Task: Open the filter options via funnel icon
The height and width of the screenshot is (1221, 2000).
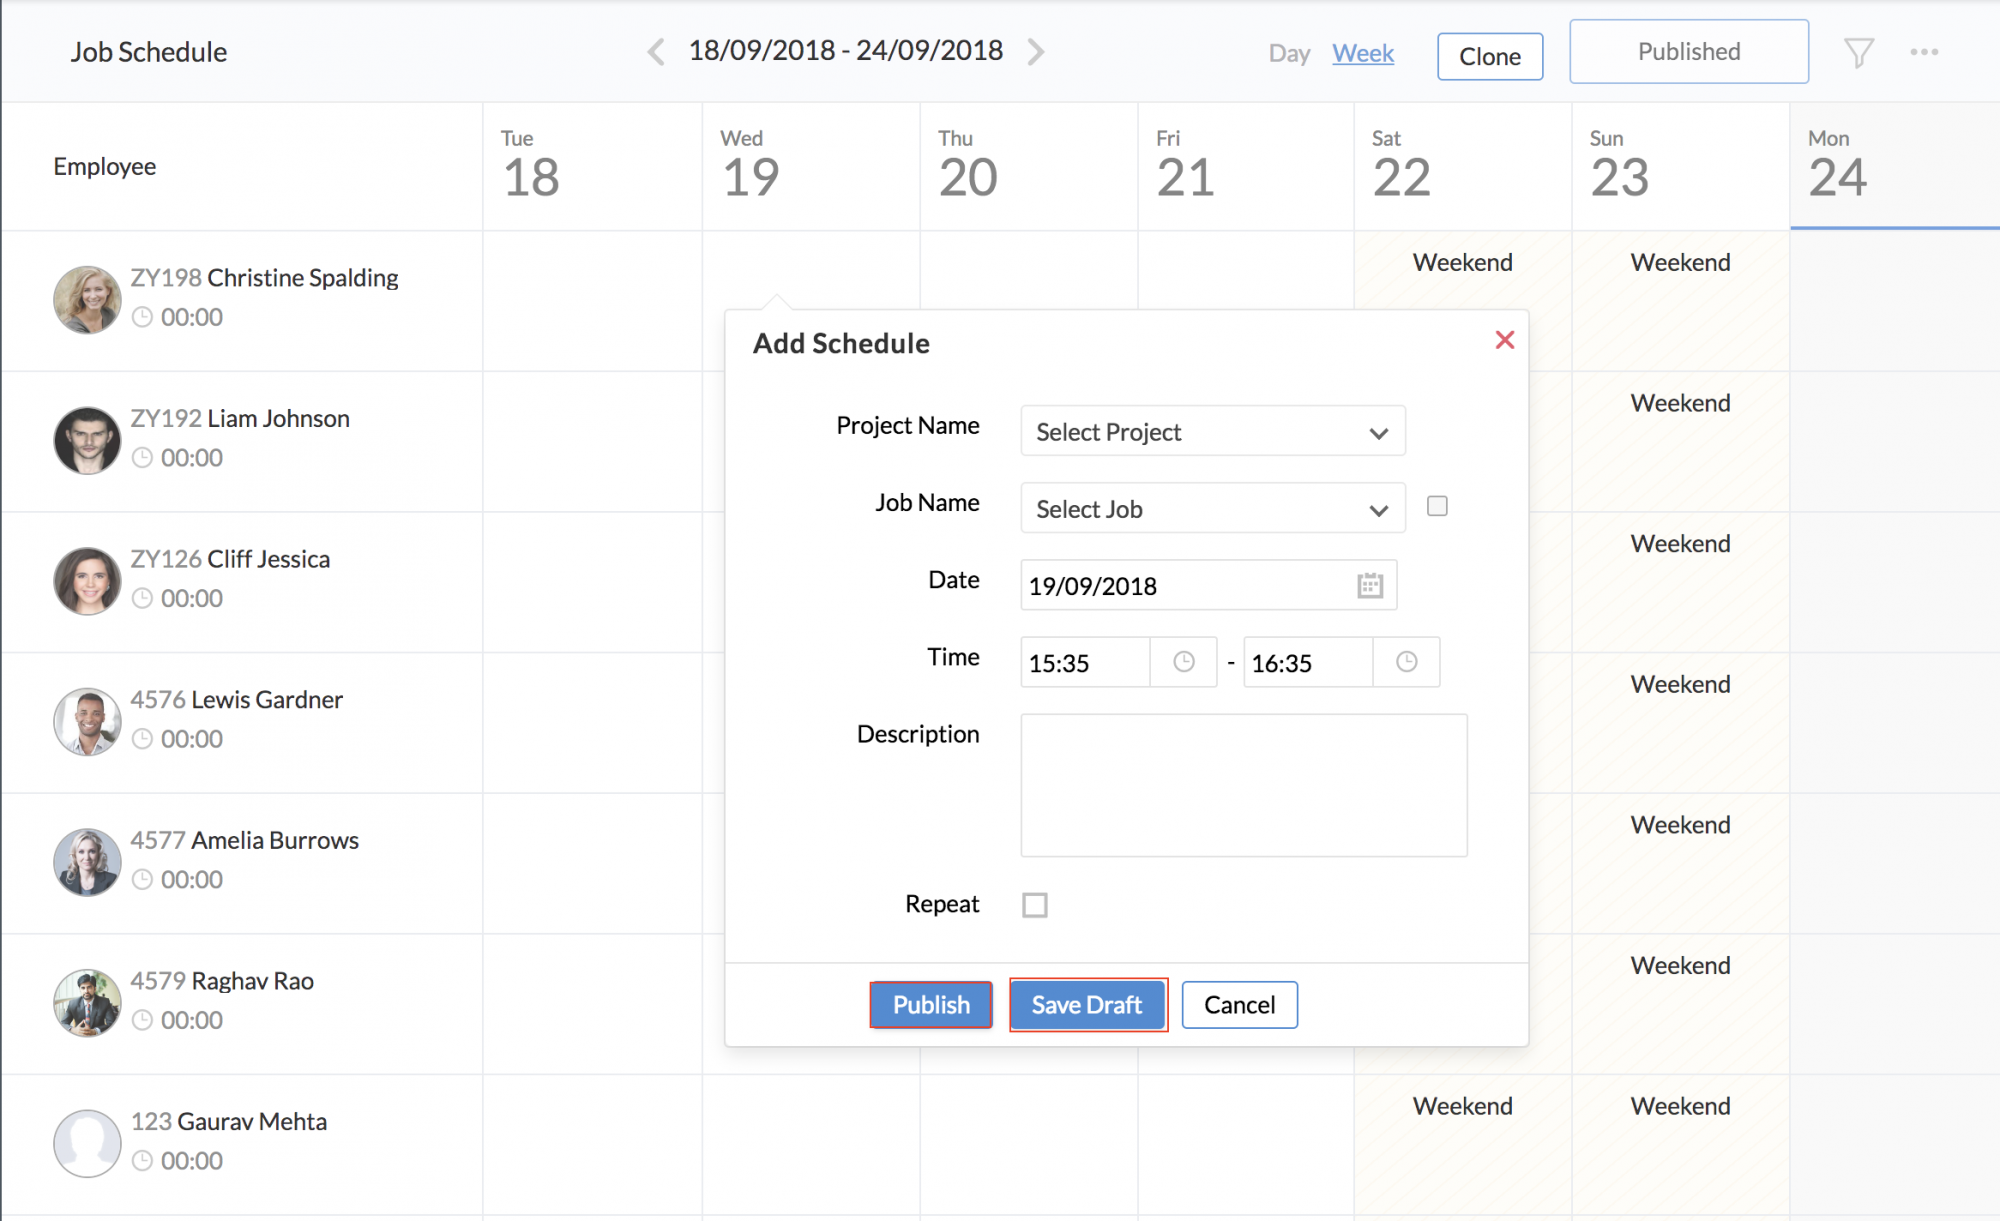Action: click(x=1858, y=51)
